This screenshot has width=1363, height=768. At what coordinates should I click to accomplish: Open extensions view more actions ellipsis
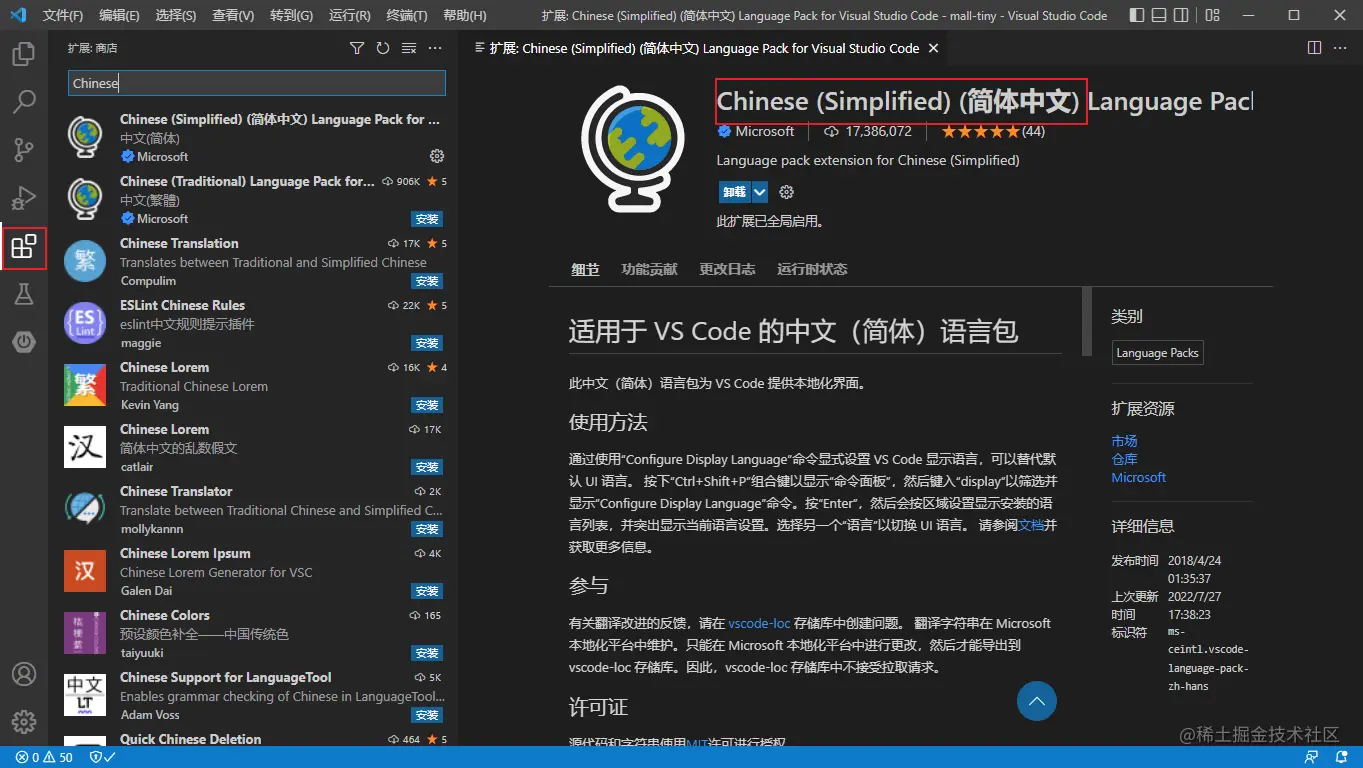[x=435, y=48]
